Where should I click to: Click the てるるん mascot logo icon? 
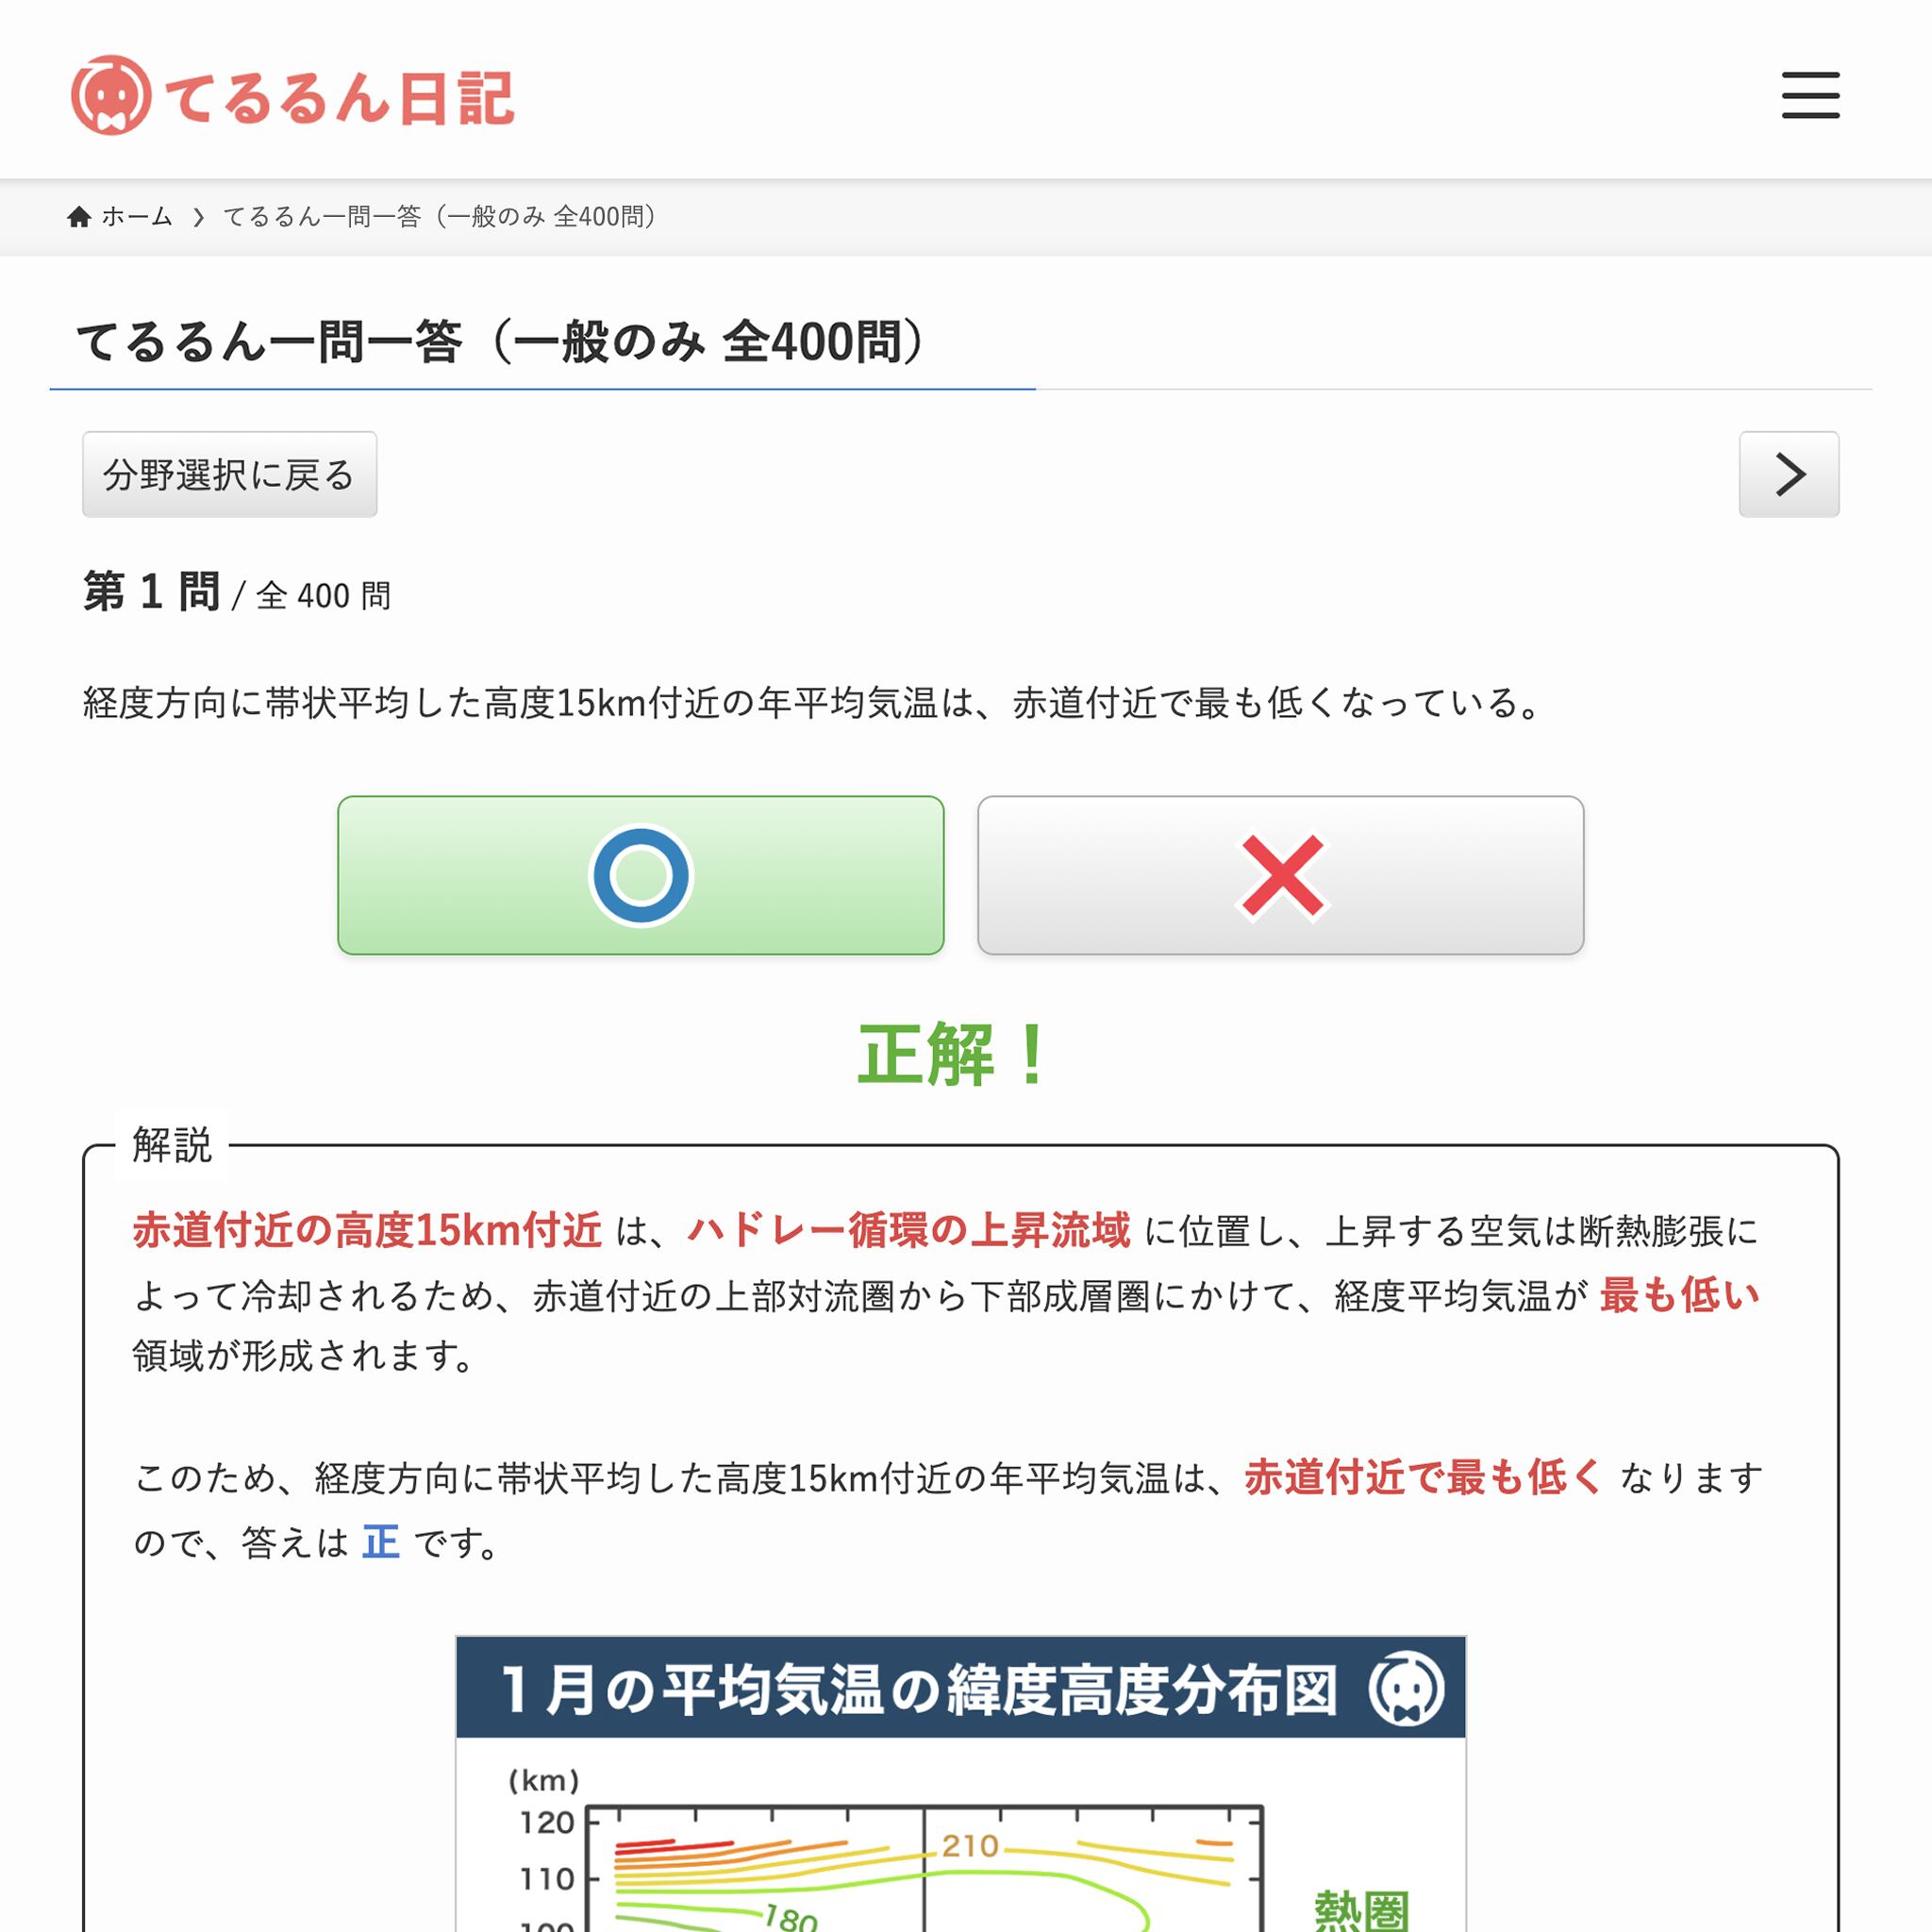[x=111, y=95]
